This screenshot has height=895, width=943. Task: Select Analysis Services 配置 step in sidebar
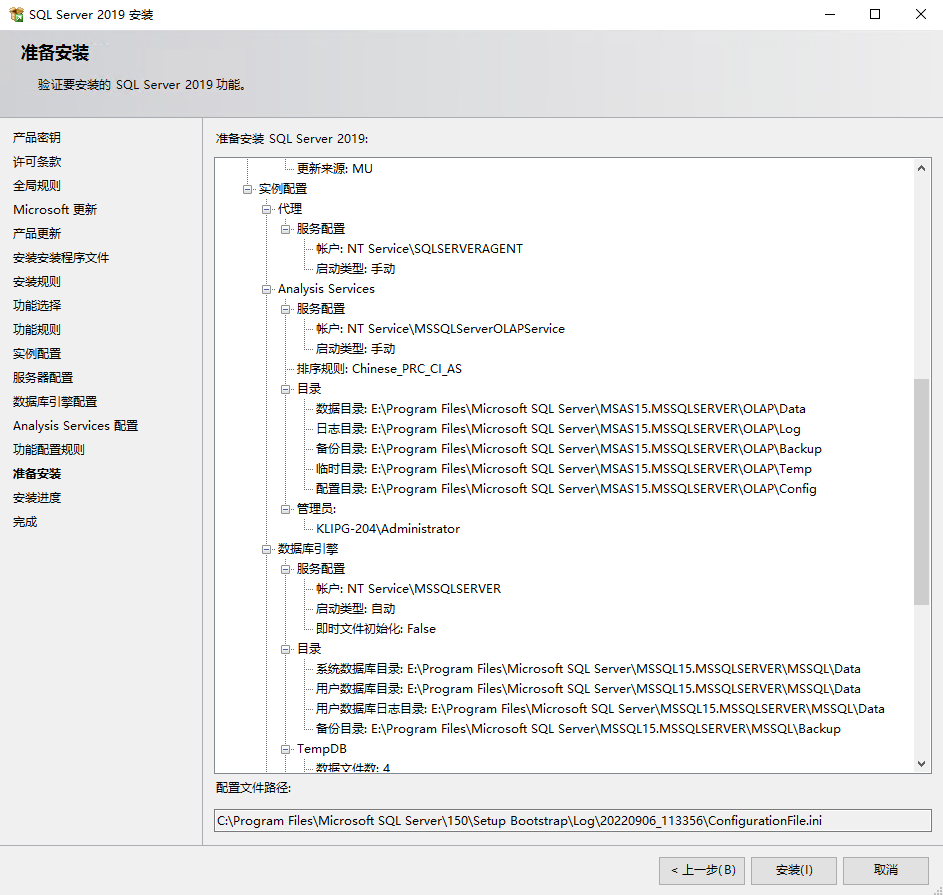coord(75,426)
